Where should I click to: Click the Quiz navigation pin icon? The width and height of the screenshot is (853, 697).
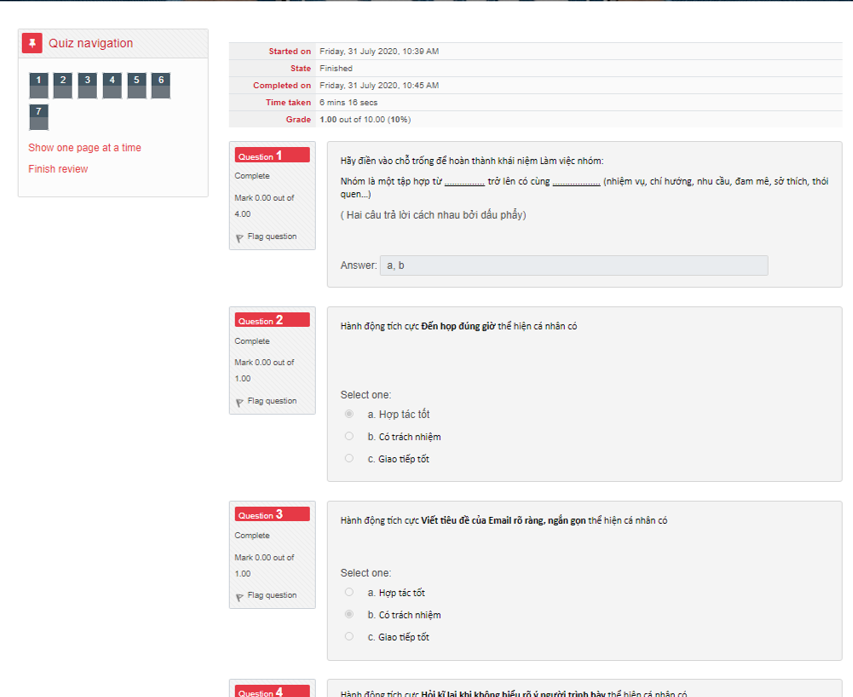[x=32, y=43]
